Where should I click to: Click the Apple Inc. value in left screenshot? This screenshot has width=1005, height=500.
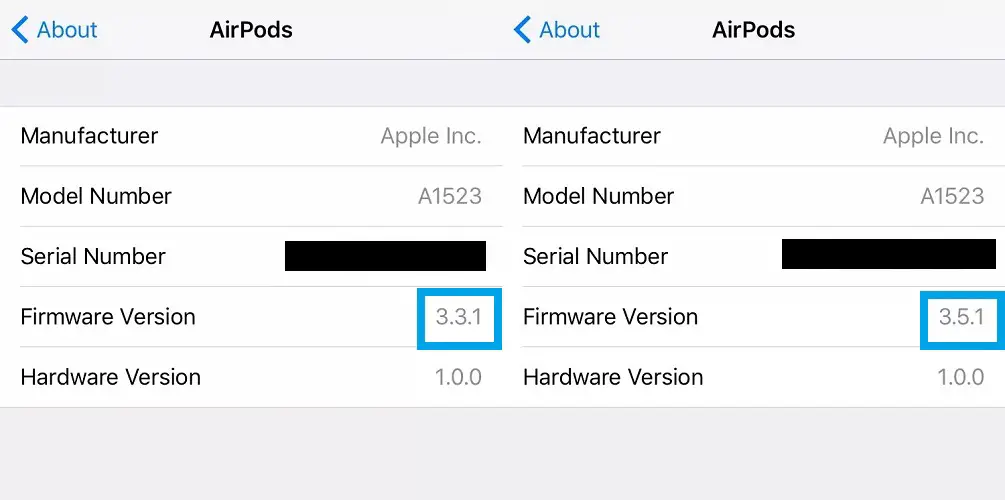coord(431,136)
